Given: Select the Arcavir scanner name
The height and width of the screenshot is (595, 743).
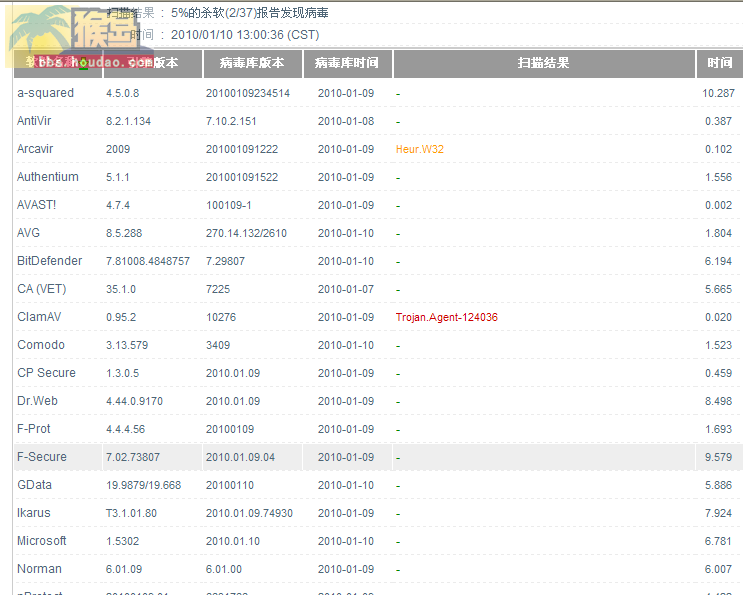Looking at the screenshot, I should (35, 149).
